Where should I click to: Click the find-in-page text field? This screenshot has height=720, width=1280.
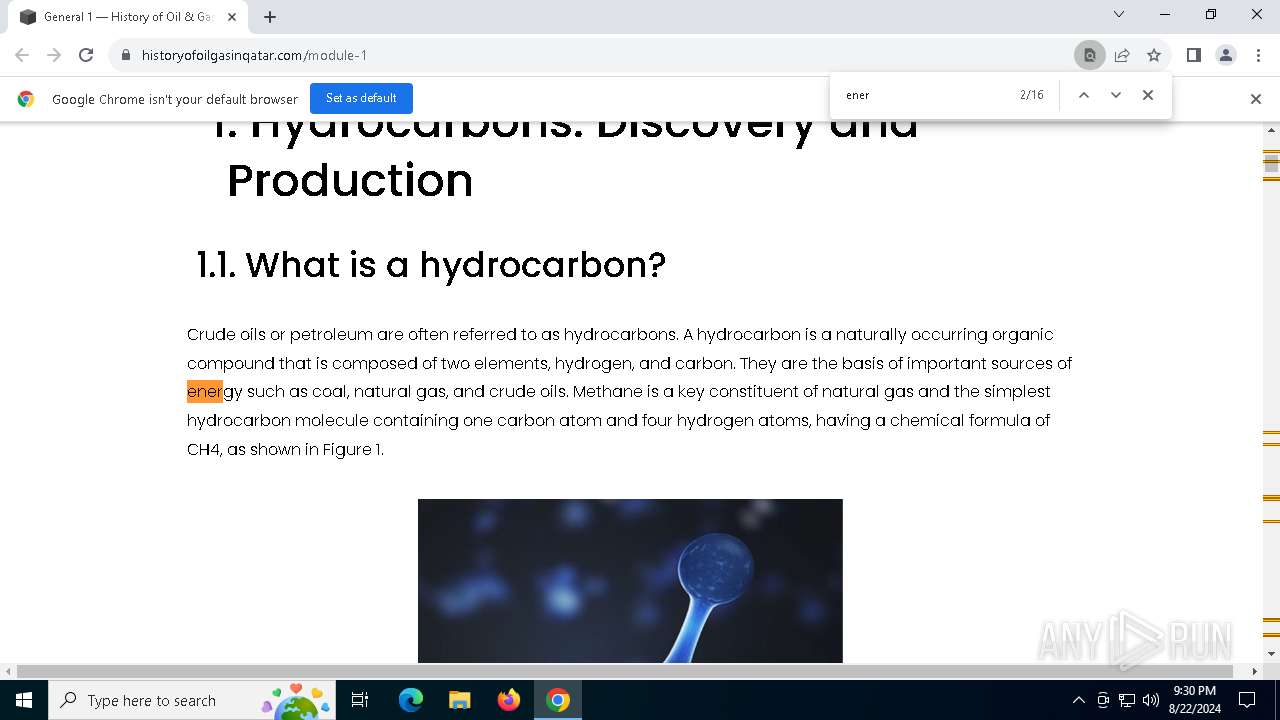pos(925,95)
